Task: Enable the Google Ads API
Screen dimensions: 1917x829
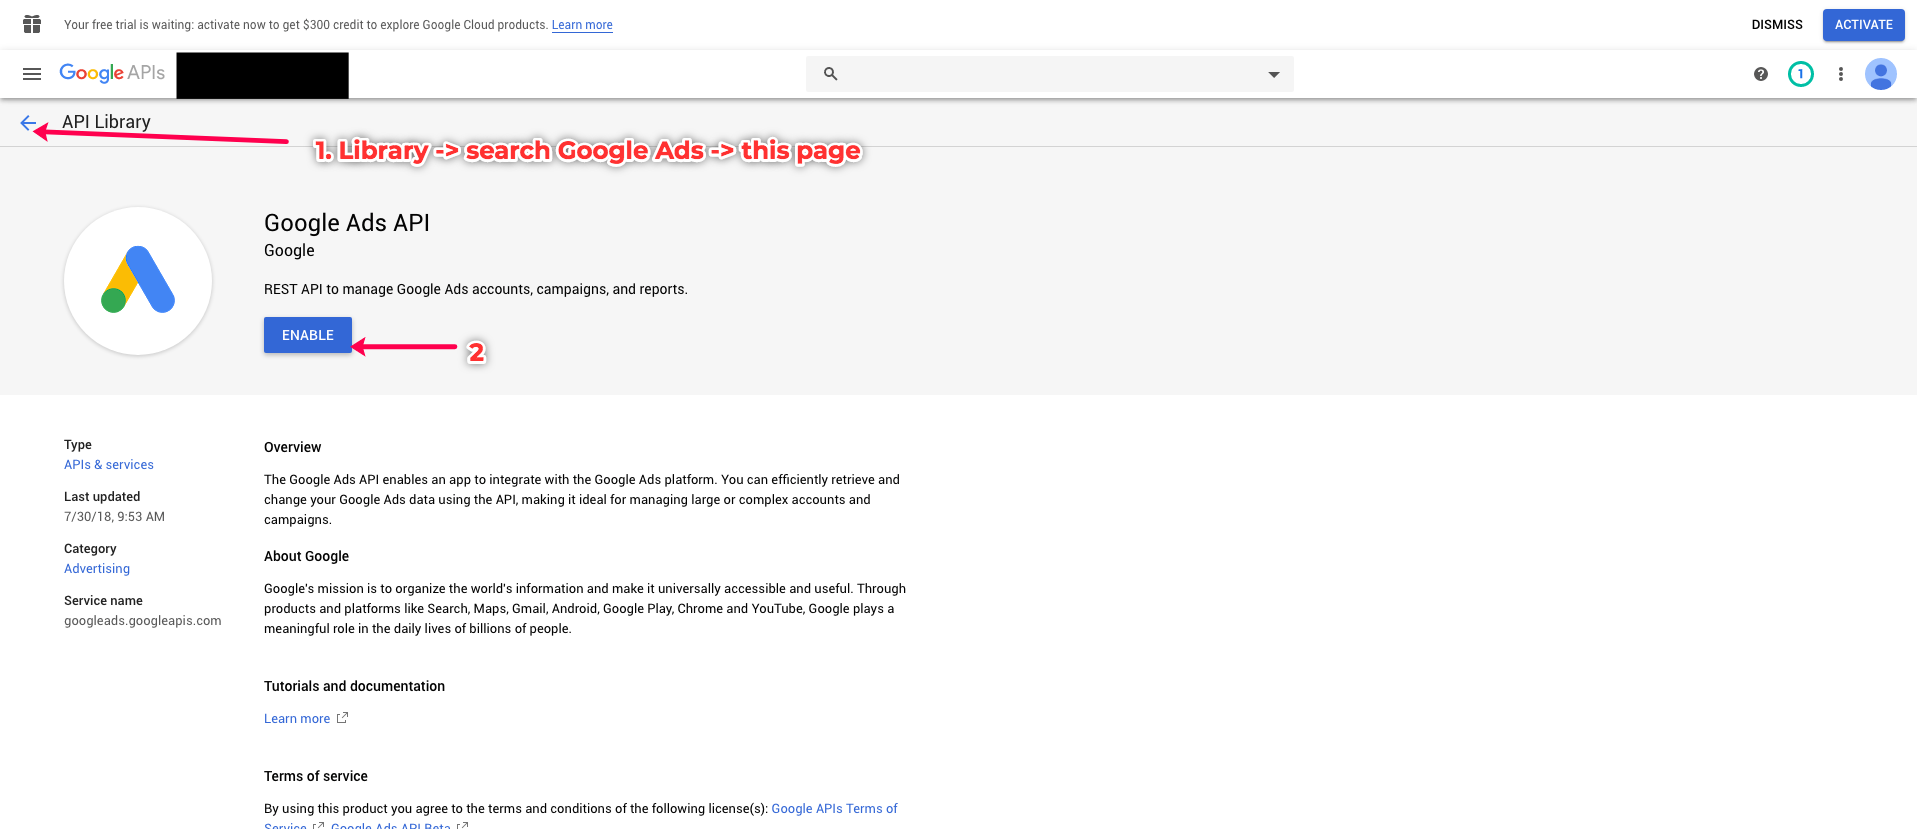Action: [308, 335]
